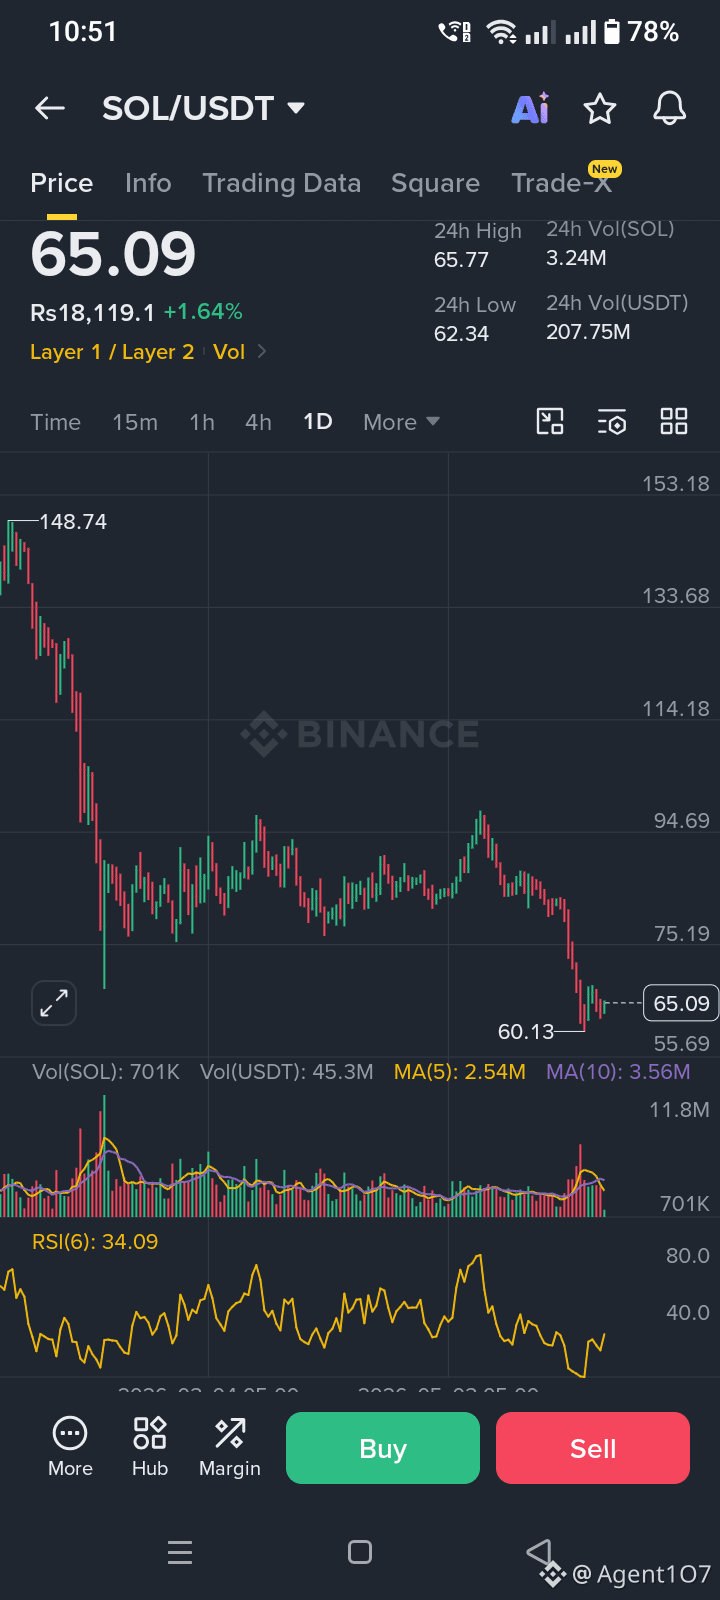Expand chart to fullscreen
Screen dimensions: 720x1600
(x=54, y=1002)
